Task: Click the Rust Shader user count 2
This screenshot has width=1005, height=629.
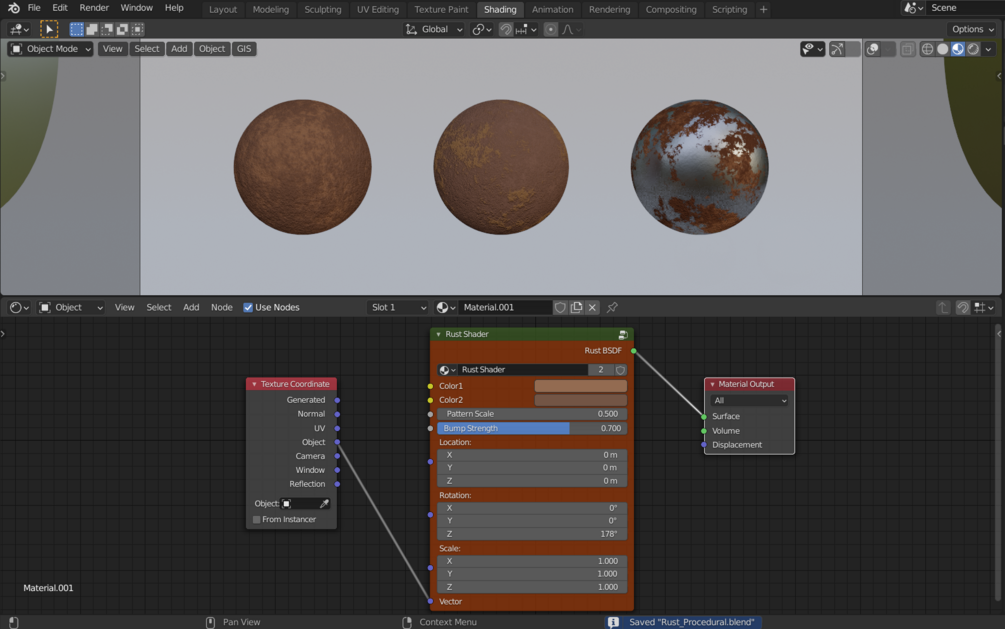Action: pyautogui.click(x=601, y=370)
